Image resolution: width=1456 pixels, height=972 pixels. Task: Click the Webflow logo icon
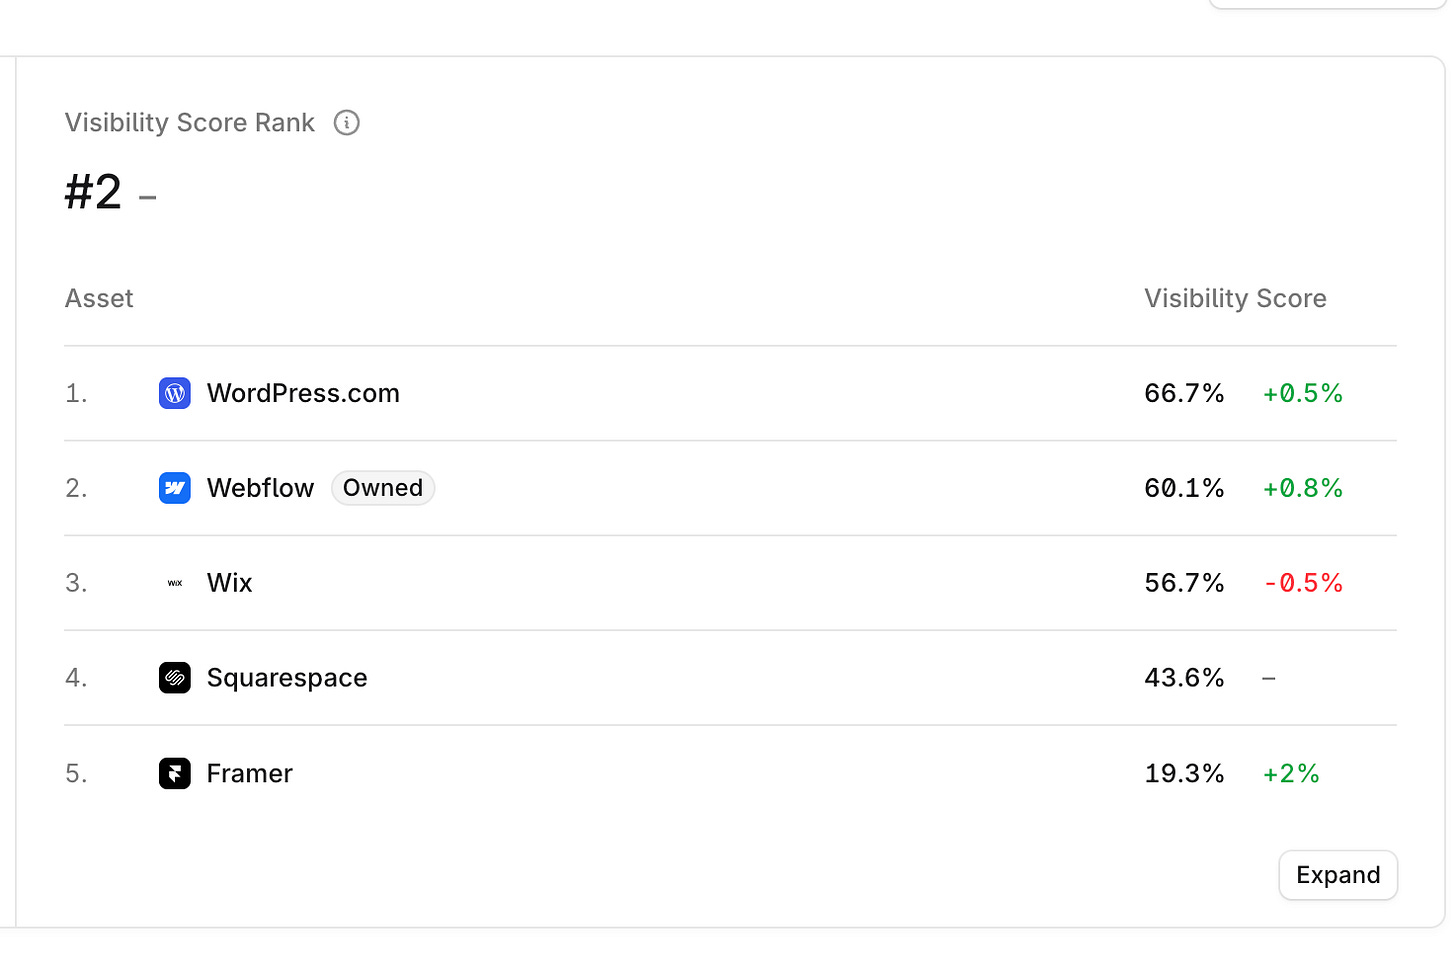click(x=175, y=488)
